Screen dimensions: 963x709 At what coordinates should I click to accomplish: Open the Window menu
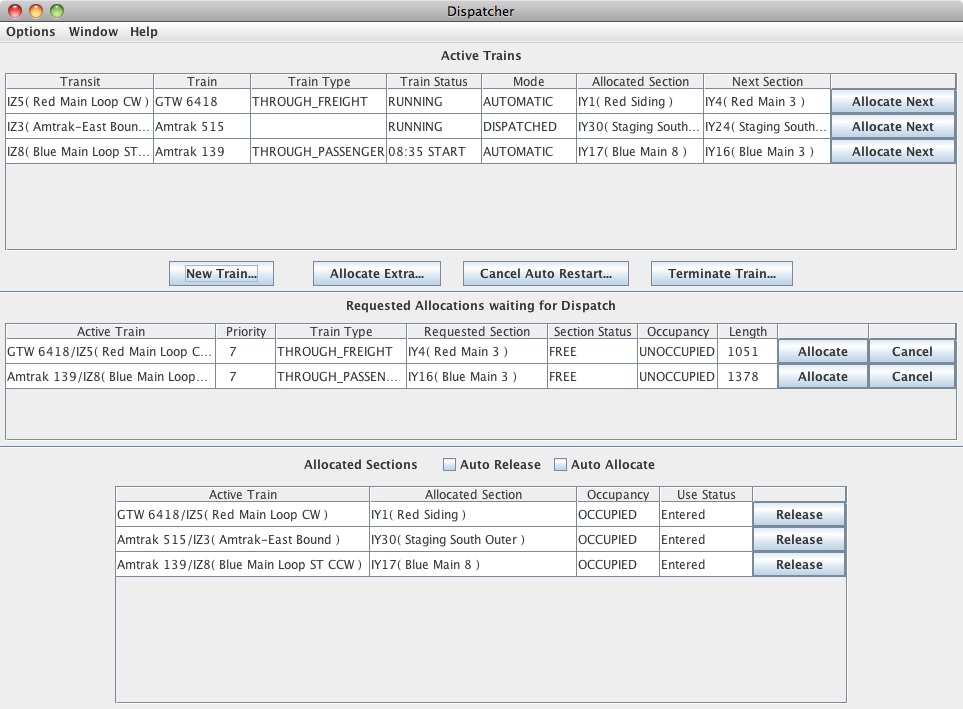[x=93, y=31]
